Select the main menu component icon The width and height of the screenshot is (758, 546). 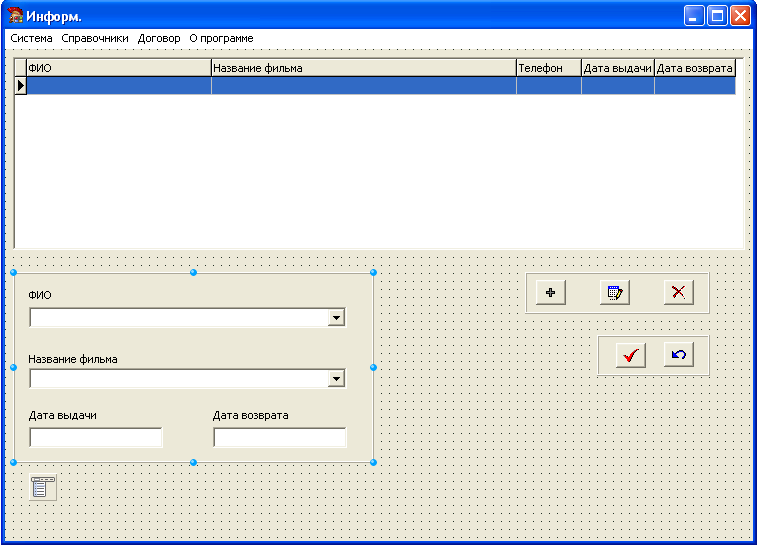click(43, 487)
